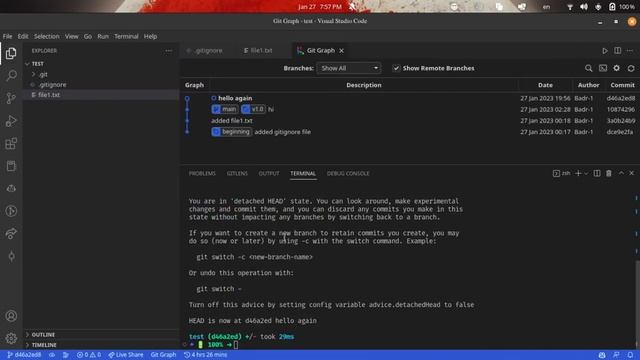Open the Run and Debug view
The image size is (640, 360).
tap(11, 121)
